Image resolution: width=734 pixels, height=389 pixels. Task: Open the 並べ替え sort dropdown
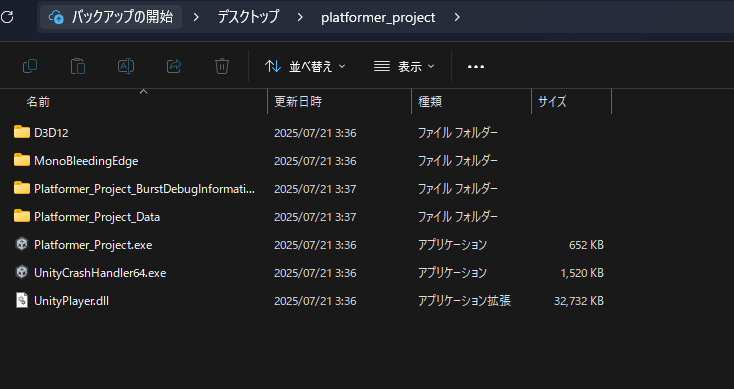tap(305, 66)
